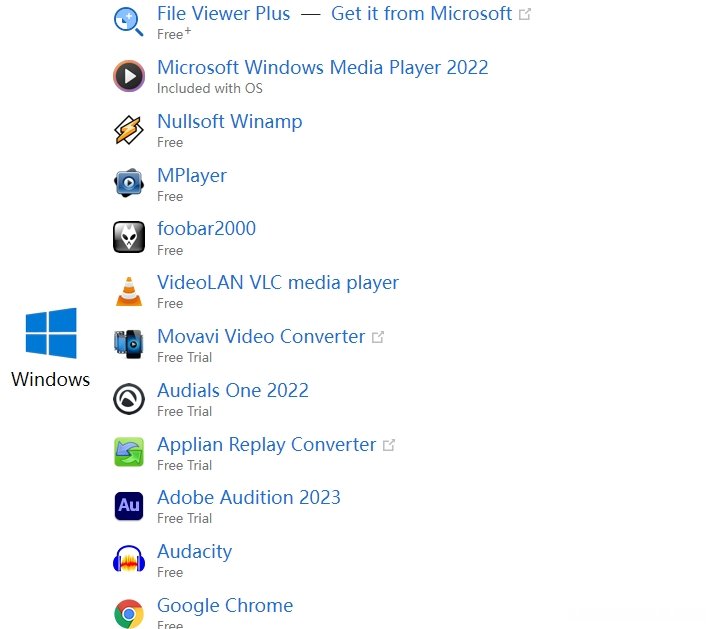Click the Included with OS text
The height and width of the screenshot is (629, 716).
click(x=210, y=88)
